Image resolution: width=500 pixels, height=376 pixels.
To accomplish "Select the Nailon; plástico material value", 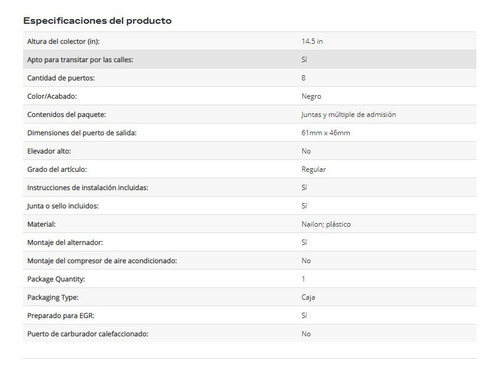I will [326, 224].
